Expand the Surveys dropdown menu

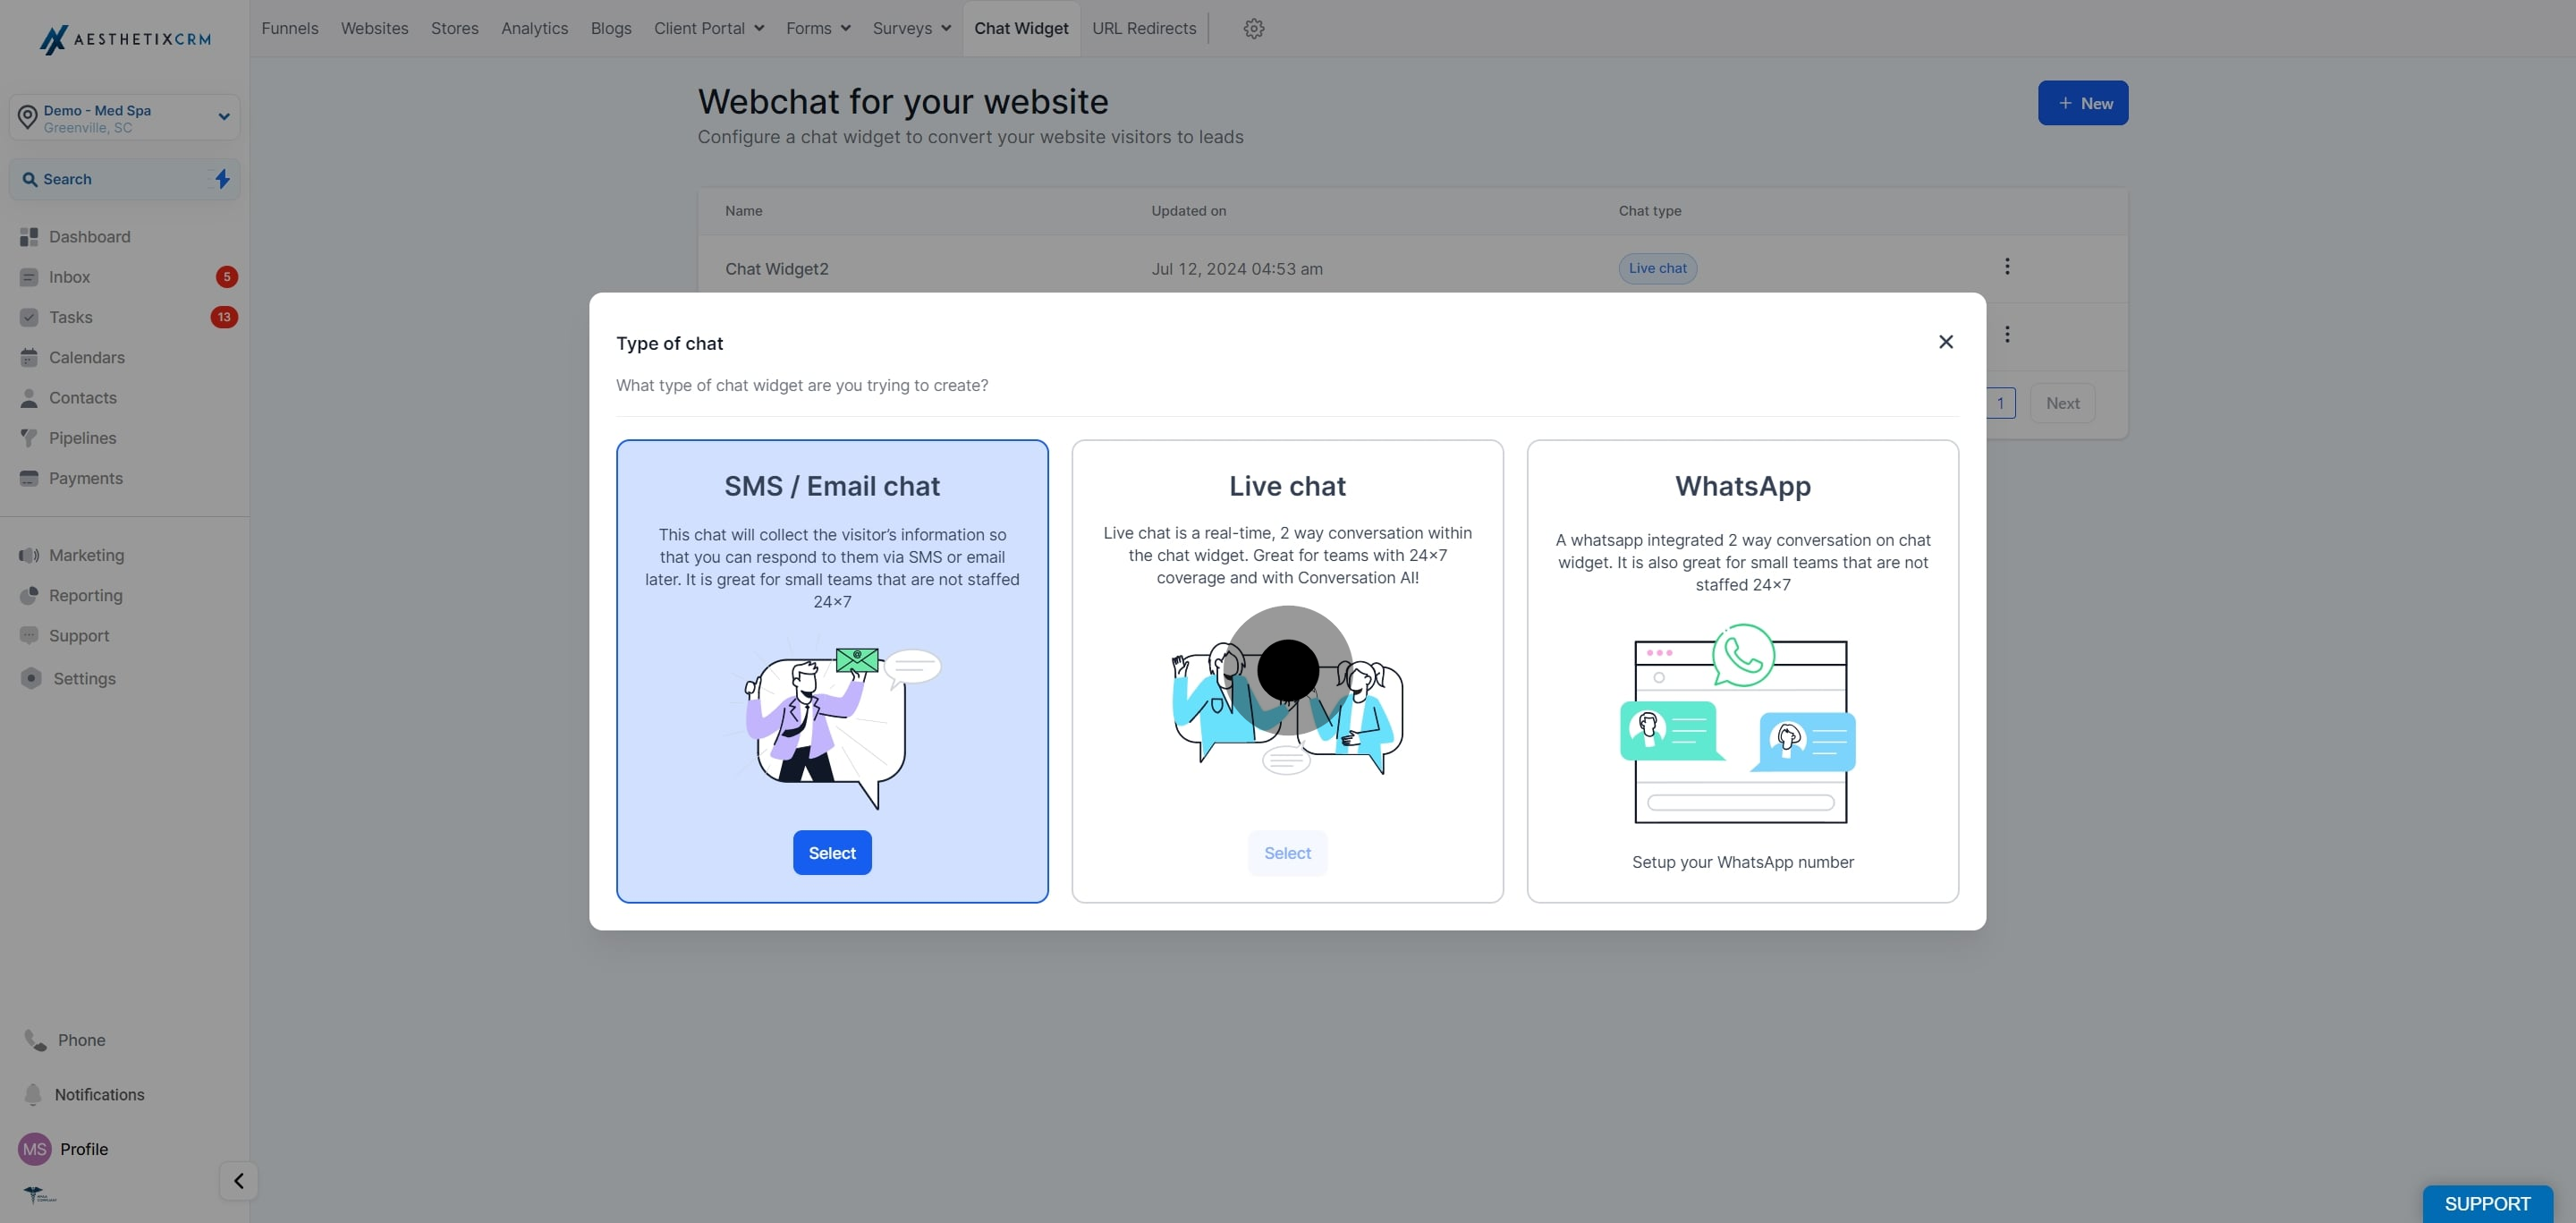click(x=911, y=29)
